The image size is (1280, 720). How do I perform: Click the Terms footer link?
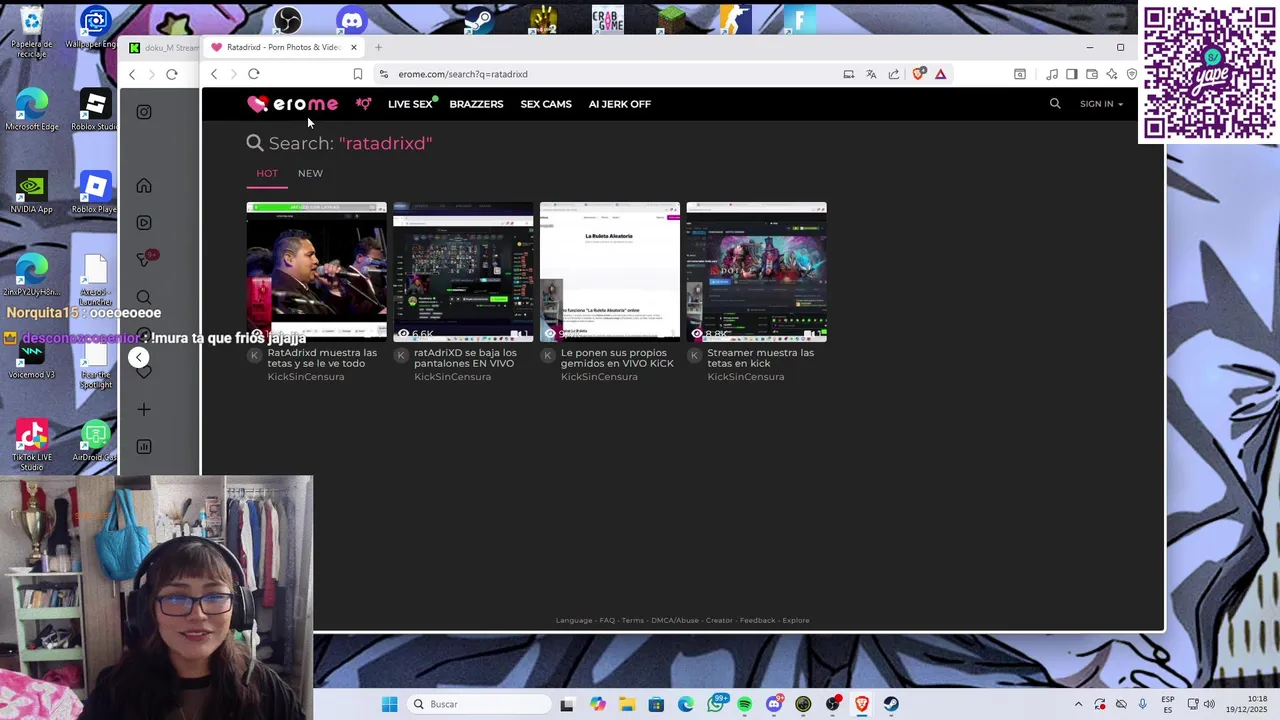pyautogui.click(x=633, y=620)
